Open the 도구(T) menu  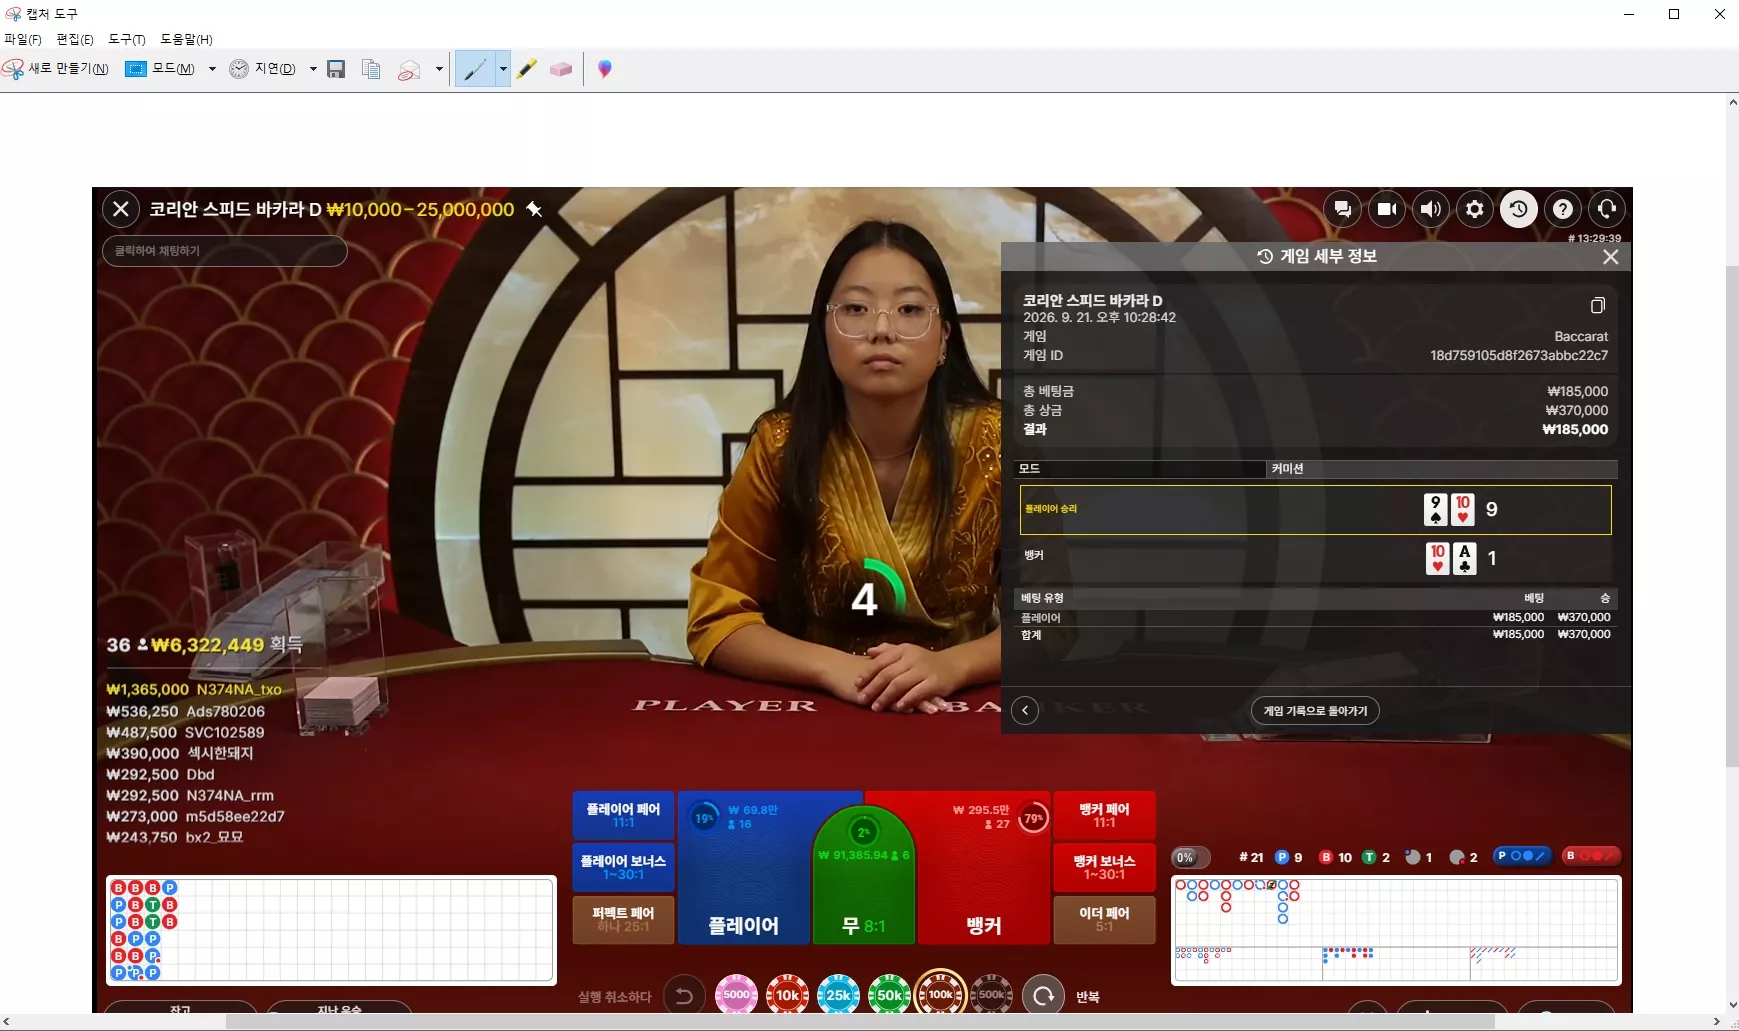click(x=127, y=39)
